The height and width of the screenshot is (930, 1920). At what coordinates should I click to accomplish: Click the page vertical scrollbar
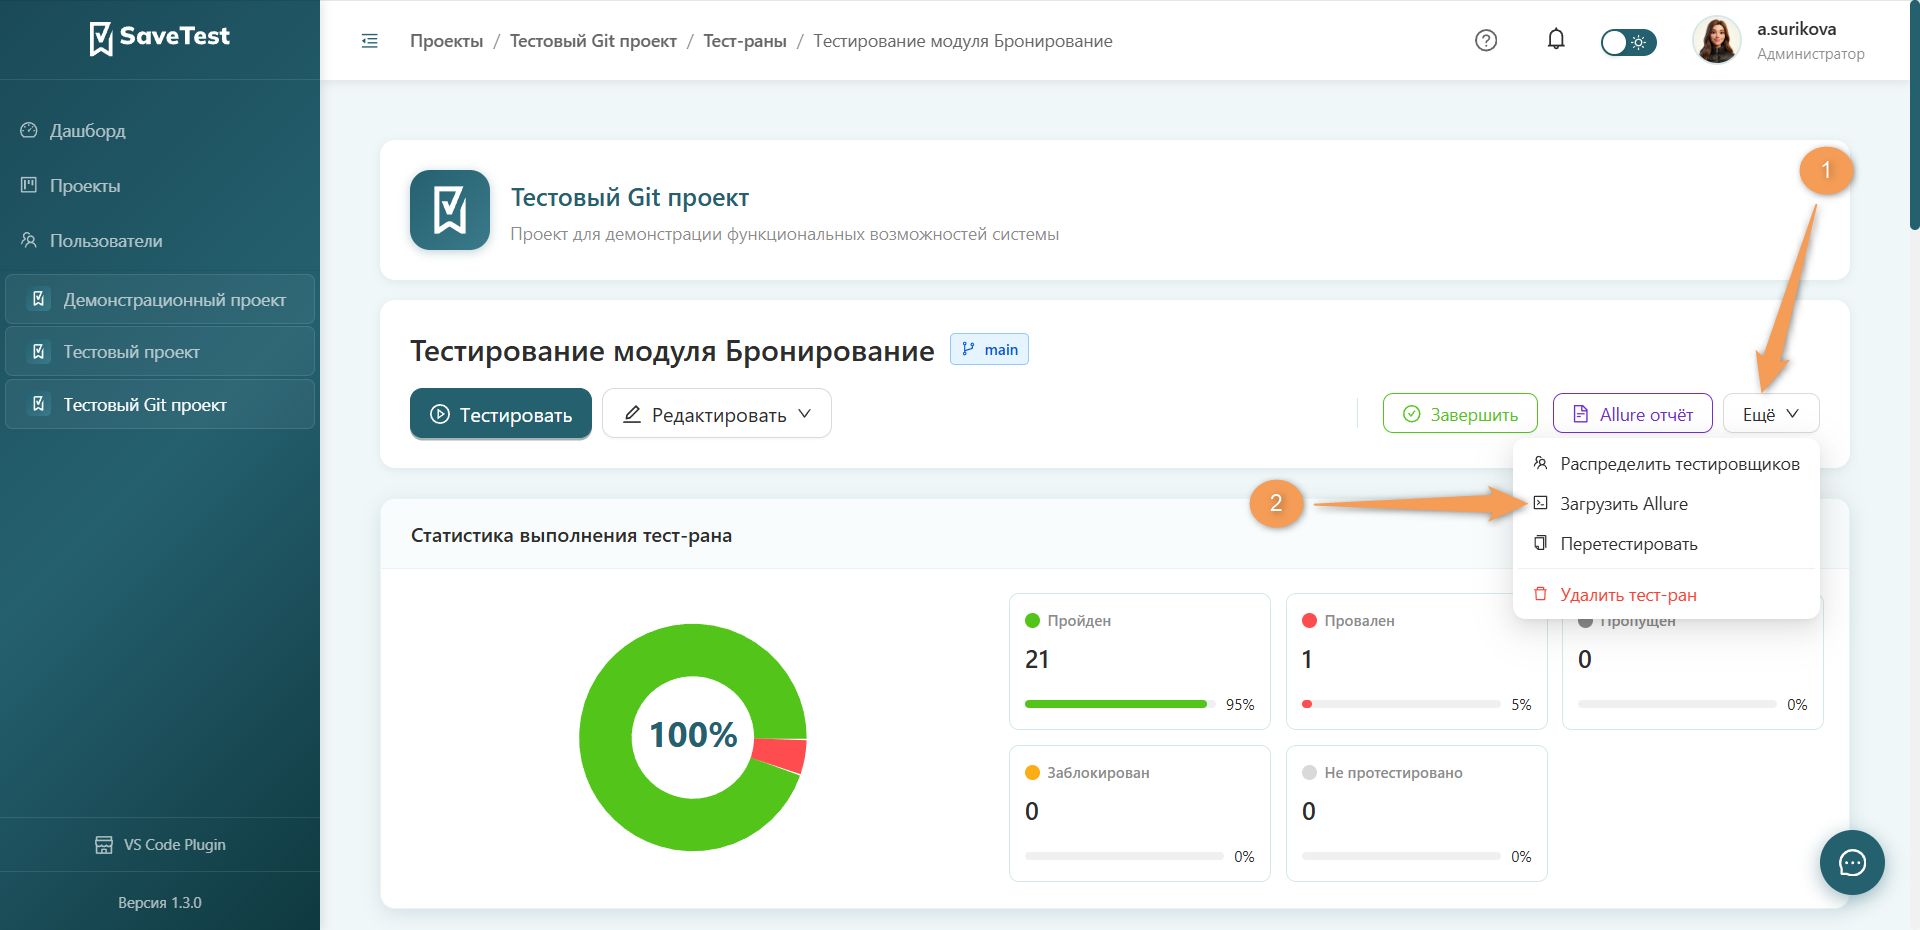coord(1914,115)
